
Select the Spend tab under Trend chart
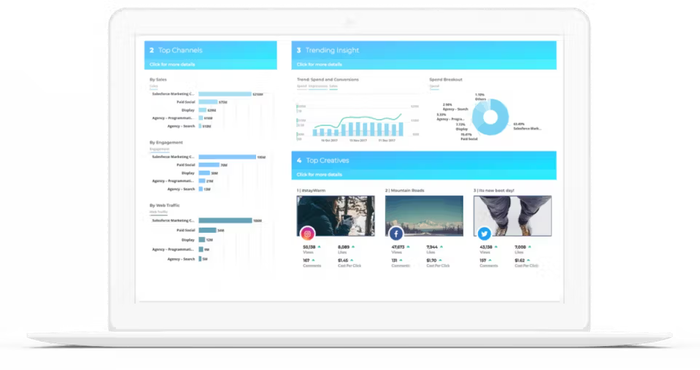click(302, 86)
